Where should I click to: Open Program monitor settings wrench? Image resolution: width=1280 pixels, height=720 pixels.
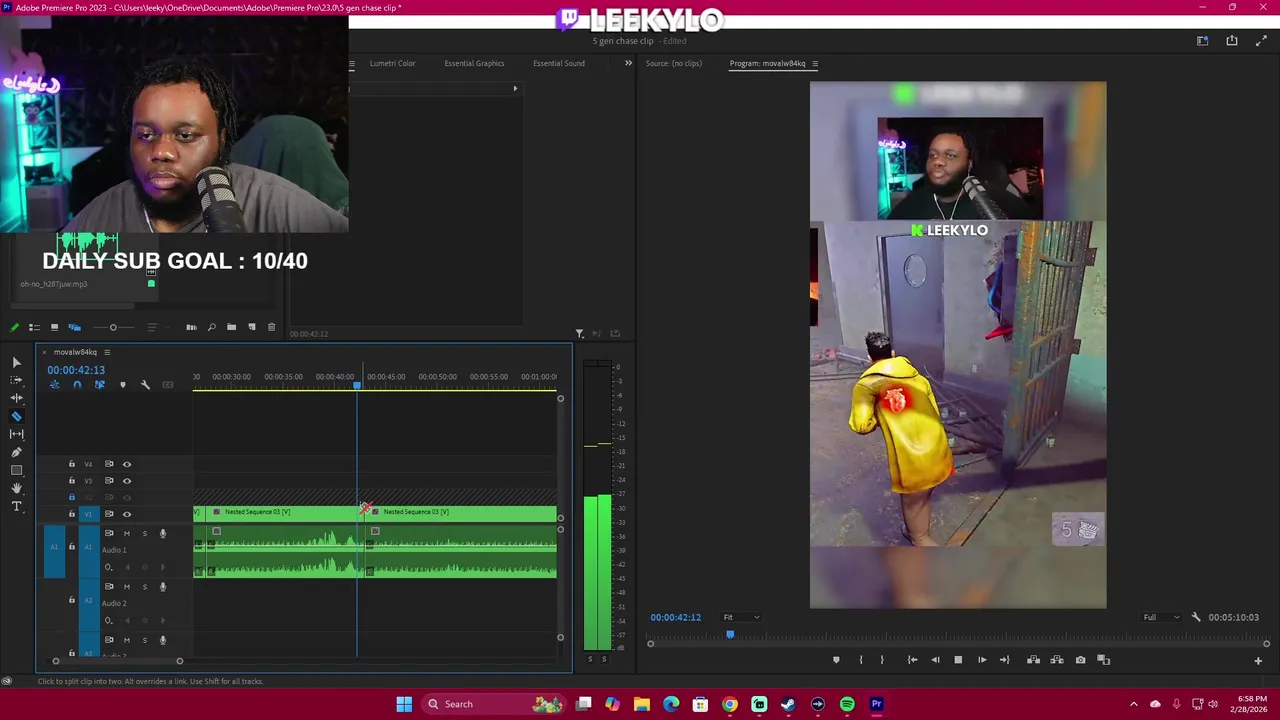click(1196, 617)
